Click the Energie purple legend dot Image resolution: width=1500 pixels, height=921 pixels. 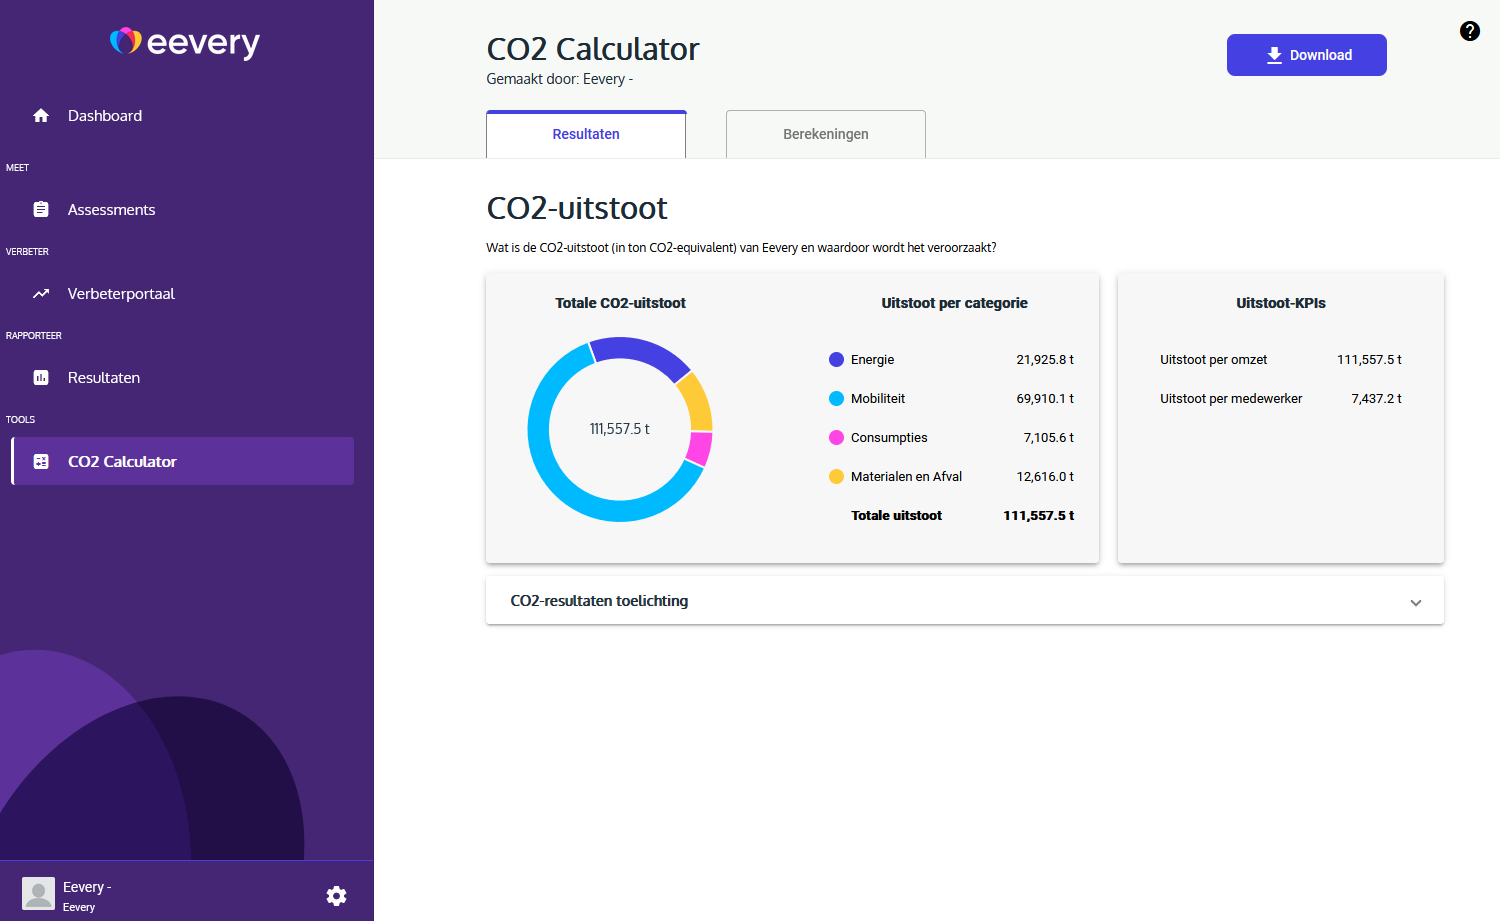(x=836, y=360)
